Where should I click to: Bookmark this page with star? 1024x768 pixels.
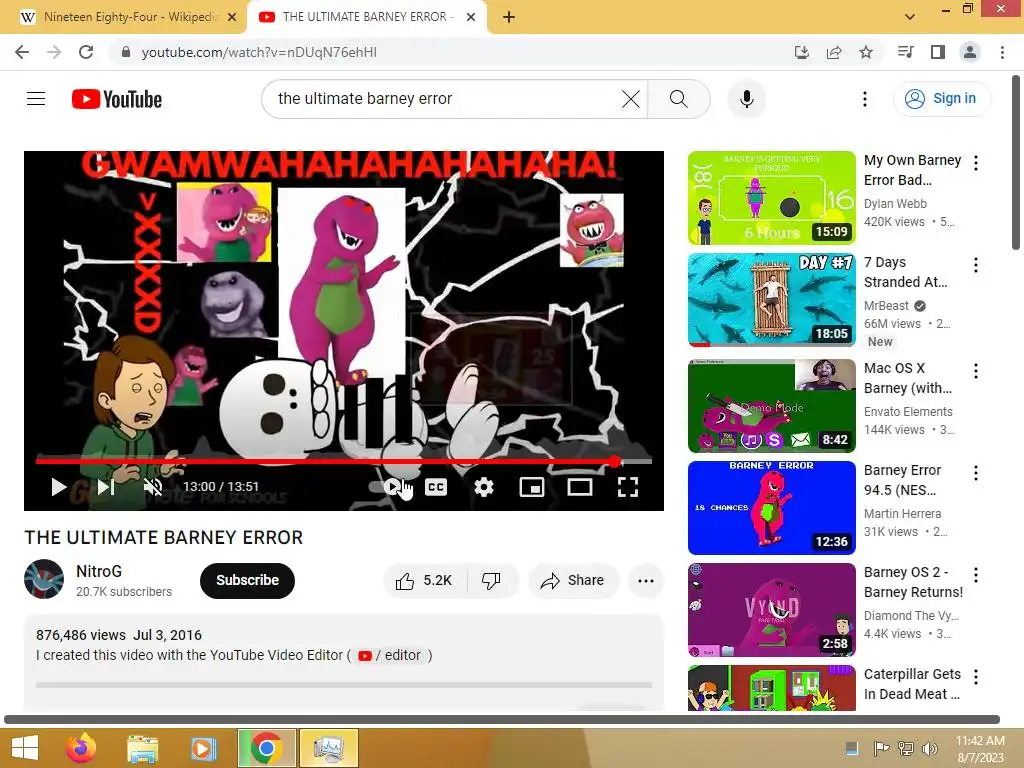(x=865, y=52)
